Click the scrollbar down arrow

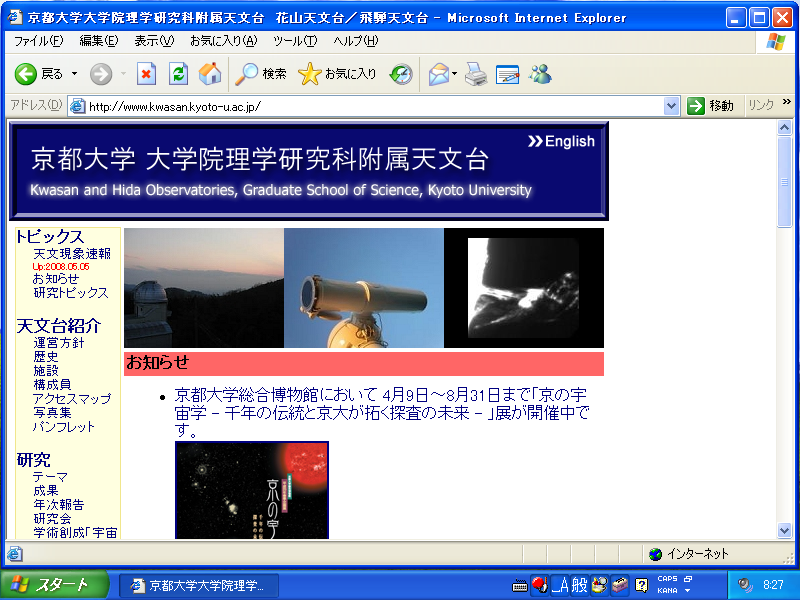click(x=784, y=531)
